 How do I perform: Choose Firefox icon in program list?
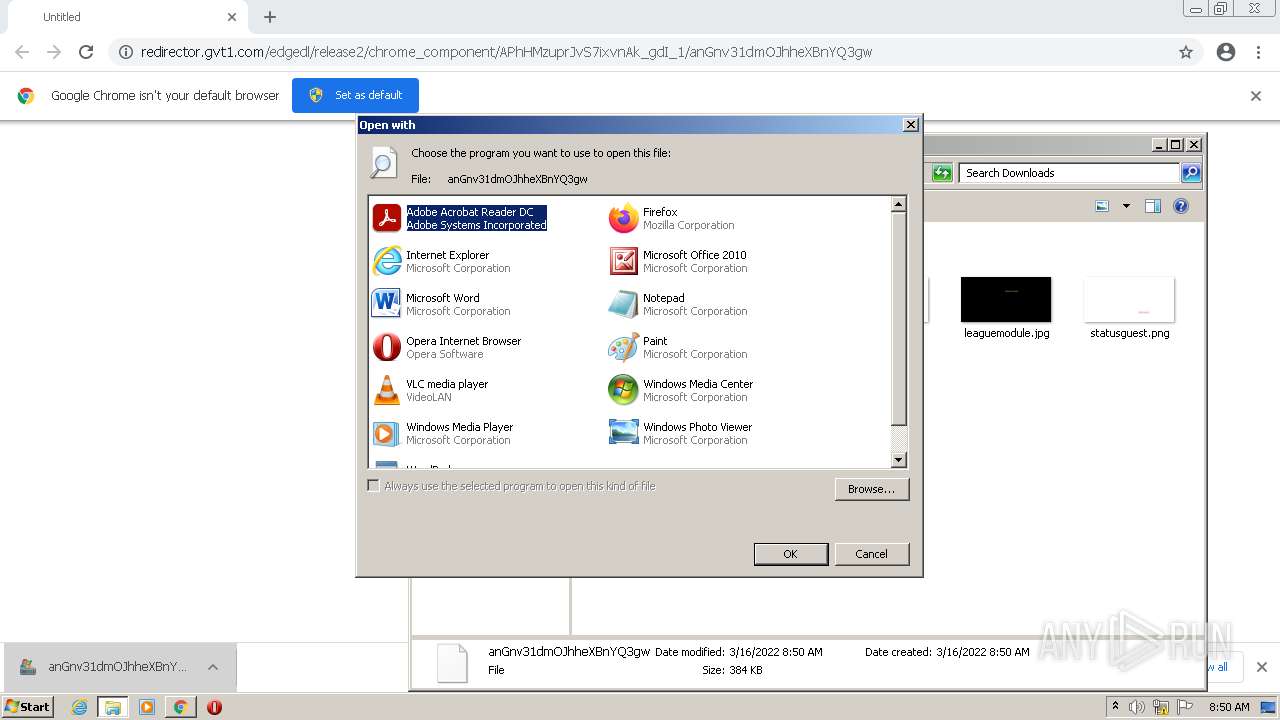623,218
